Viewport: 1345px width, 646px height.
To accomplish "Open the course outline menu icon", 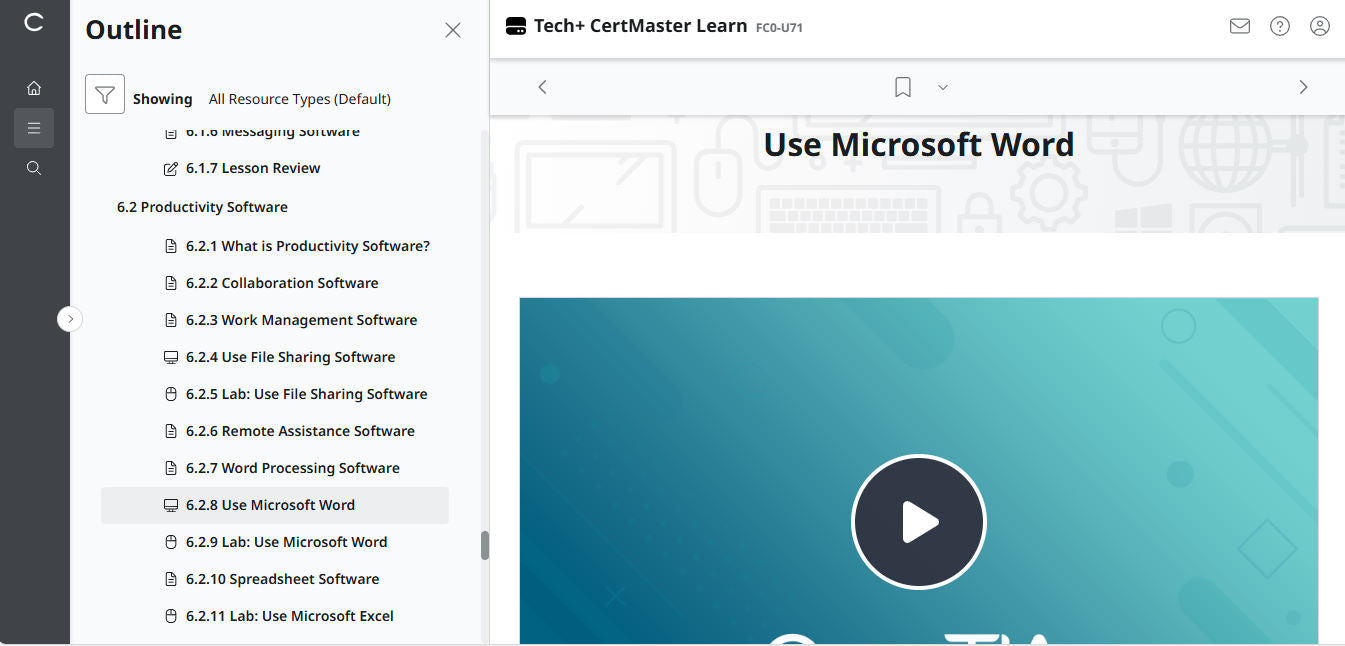I will click(33, 128).
